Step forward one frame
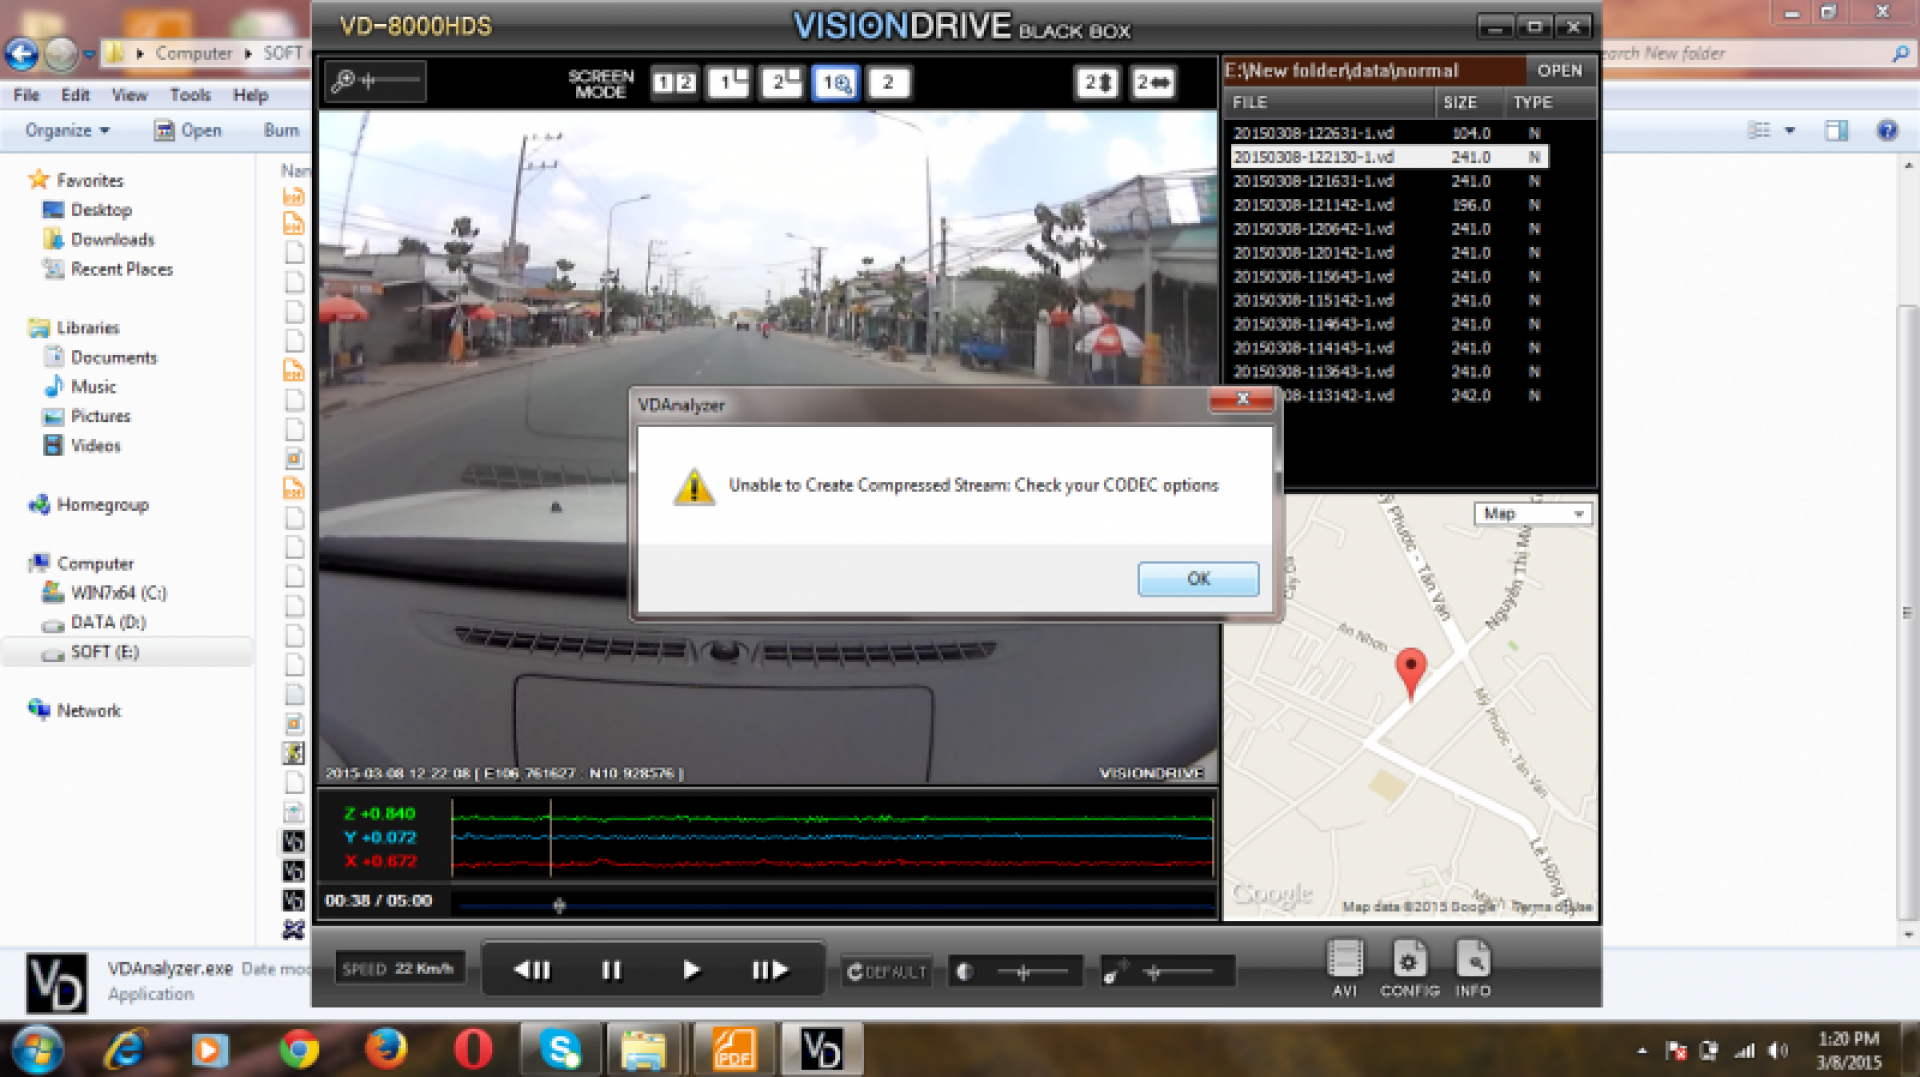This screenshot has height=1077, width=1920. tap(770, 970)
